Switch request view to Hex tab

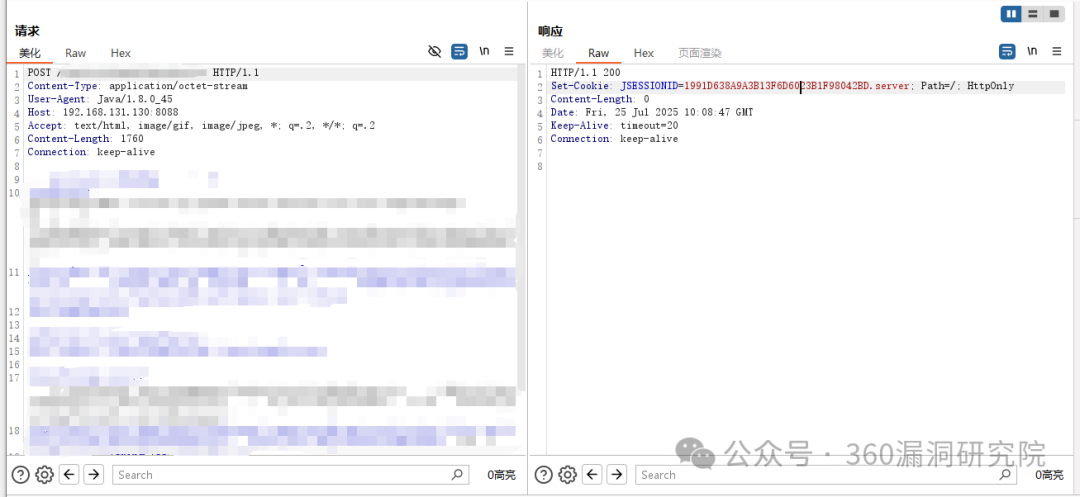(x=120, y=53)
